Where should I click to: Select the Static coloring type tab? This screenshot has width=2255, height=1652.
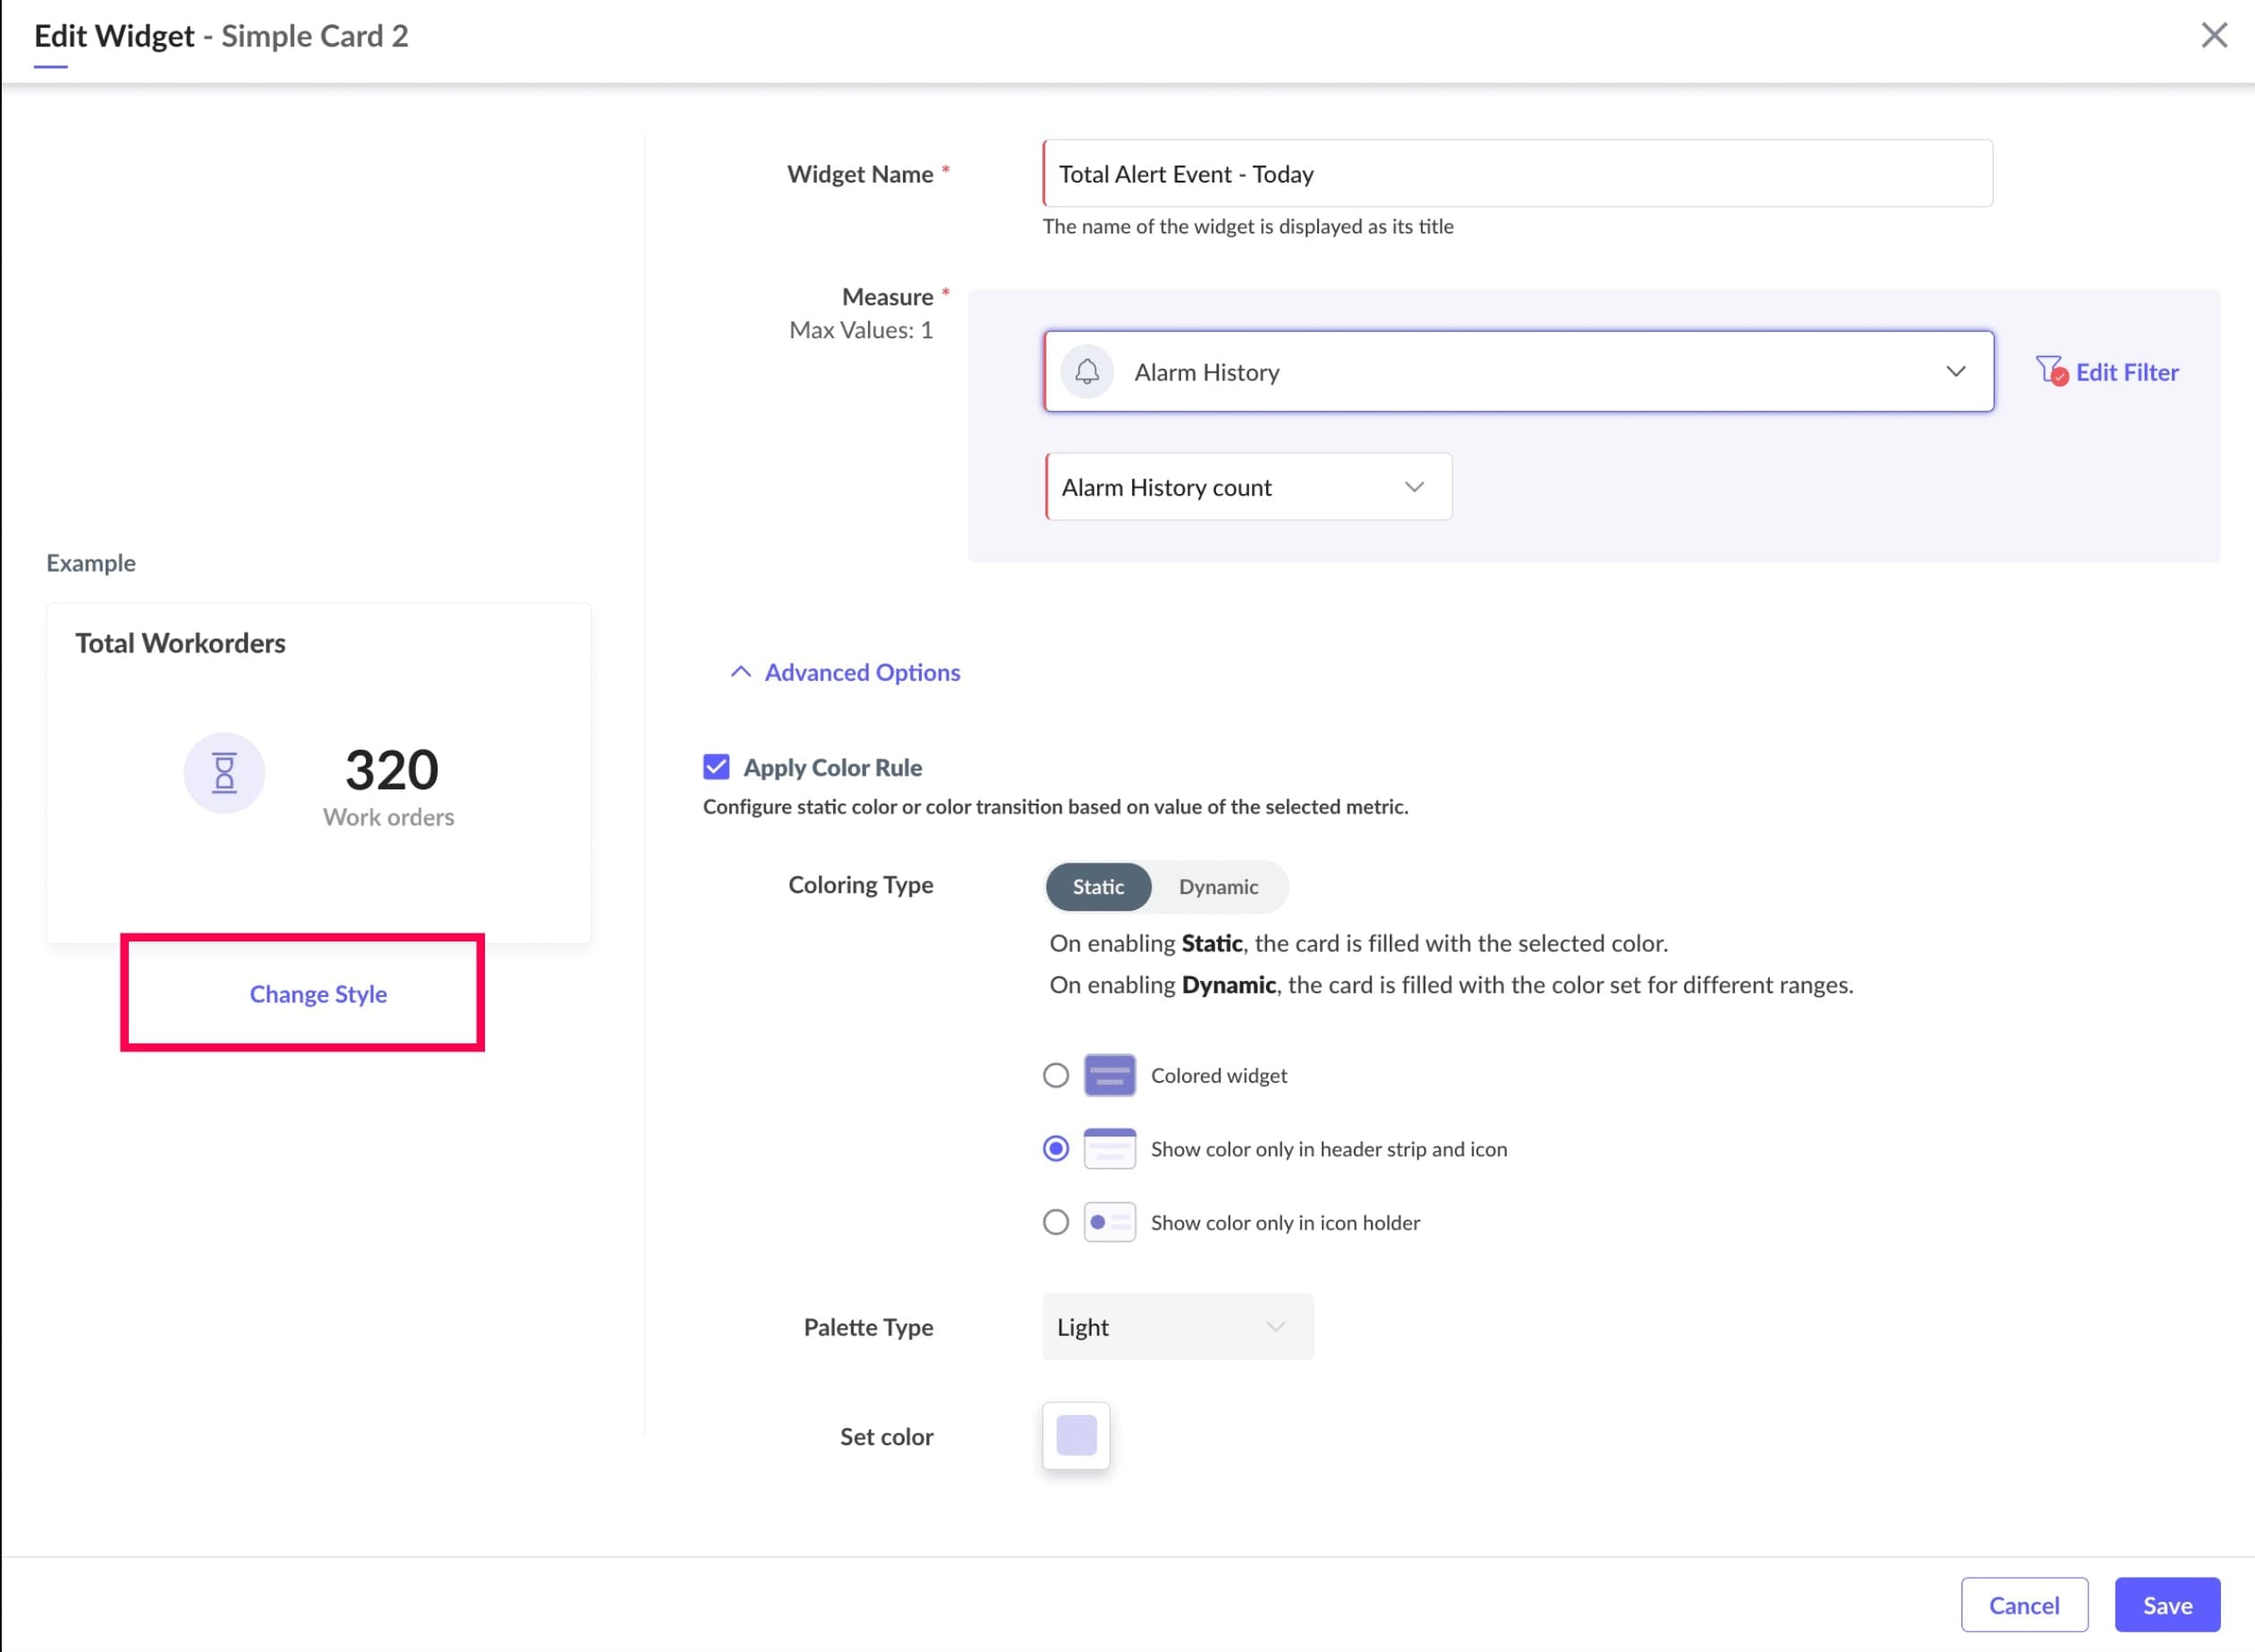click(1098, 887)
